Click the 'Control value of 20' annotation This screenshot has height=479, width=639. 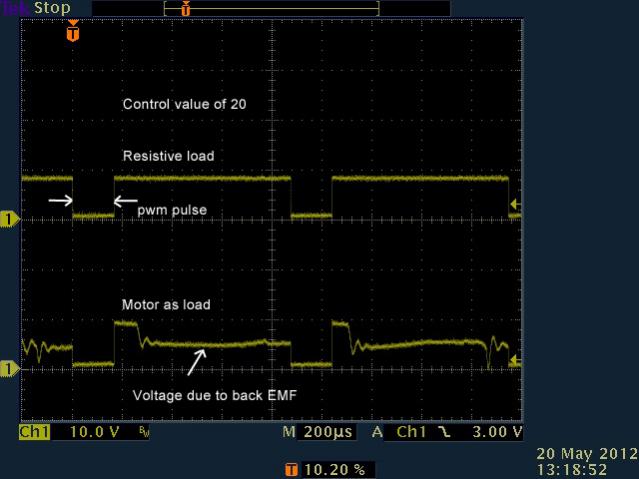tap(185, 104)
